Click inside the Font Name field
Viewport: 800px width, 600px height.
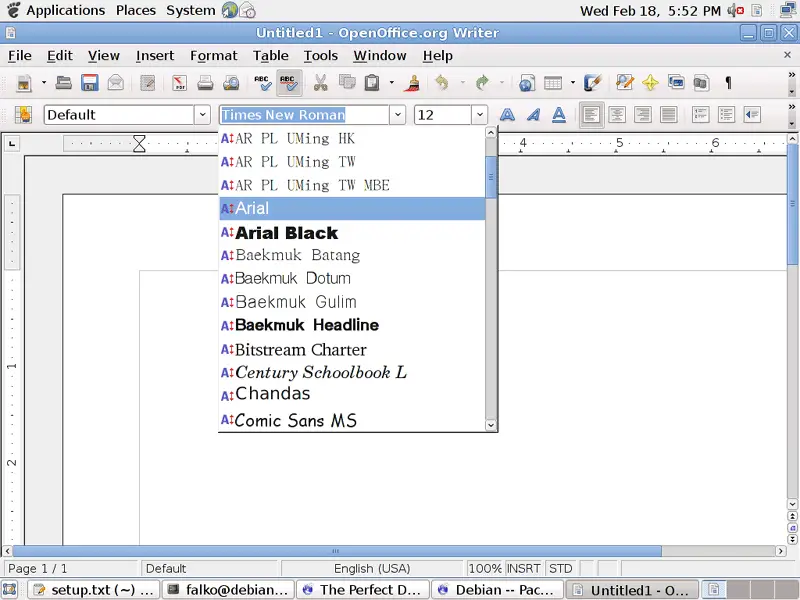[x=305, y=115]
